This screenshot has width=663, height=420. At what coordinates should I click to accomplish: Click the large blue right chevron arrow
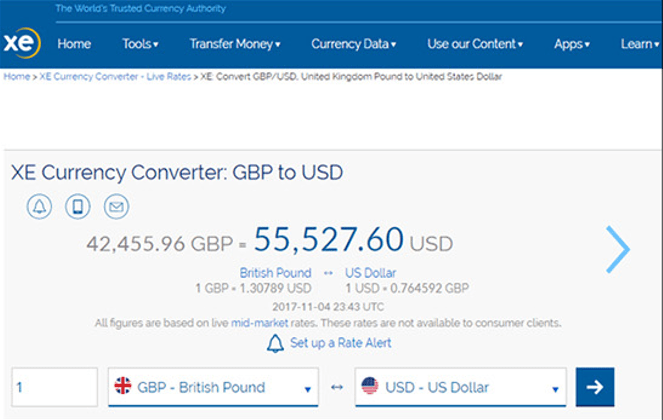[x=618, y=249]
